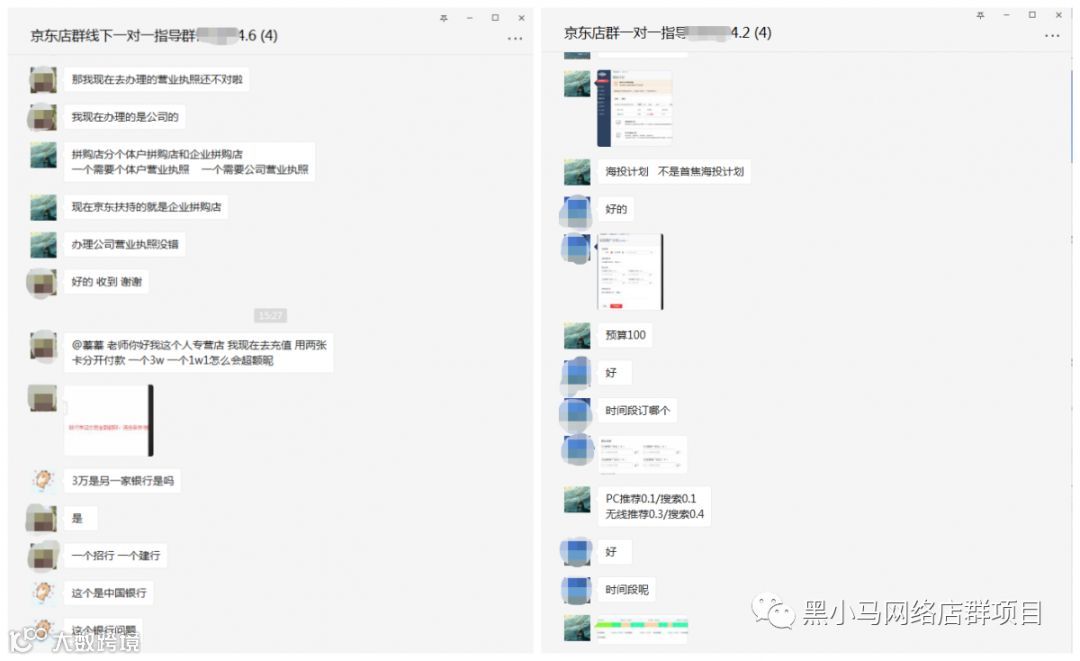Select message 3万是另一家银行是吗
Image resolution: width=1080 pixels, height=661 pixels.
123,481
